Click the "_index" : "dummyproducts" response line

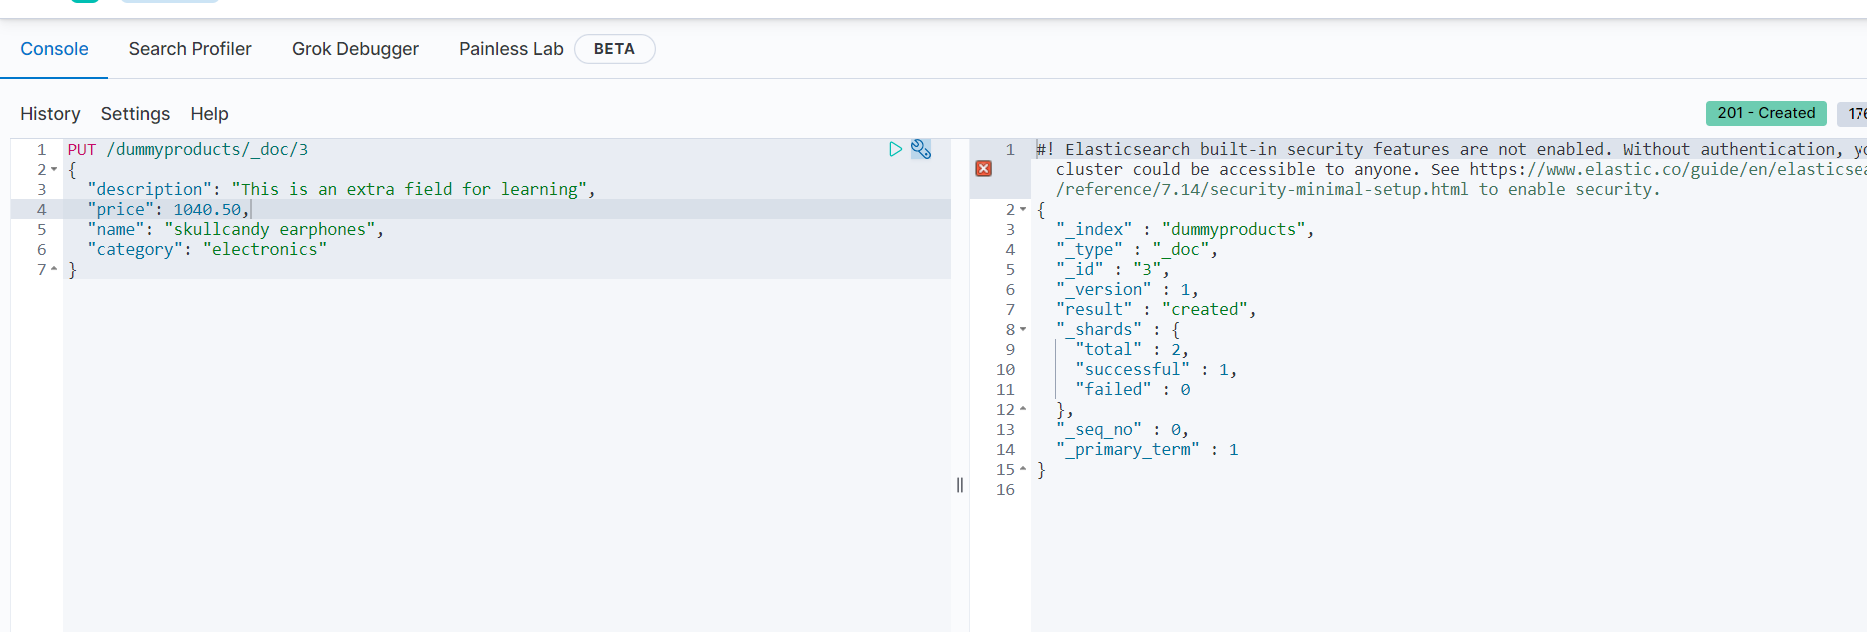(x=1185, y=229)
